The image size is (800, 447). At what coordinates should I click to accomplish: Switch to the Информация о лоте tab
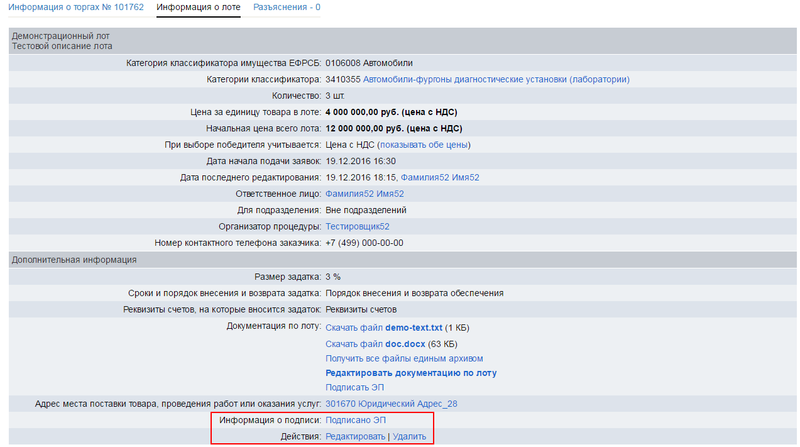[x=198, y=7]
